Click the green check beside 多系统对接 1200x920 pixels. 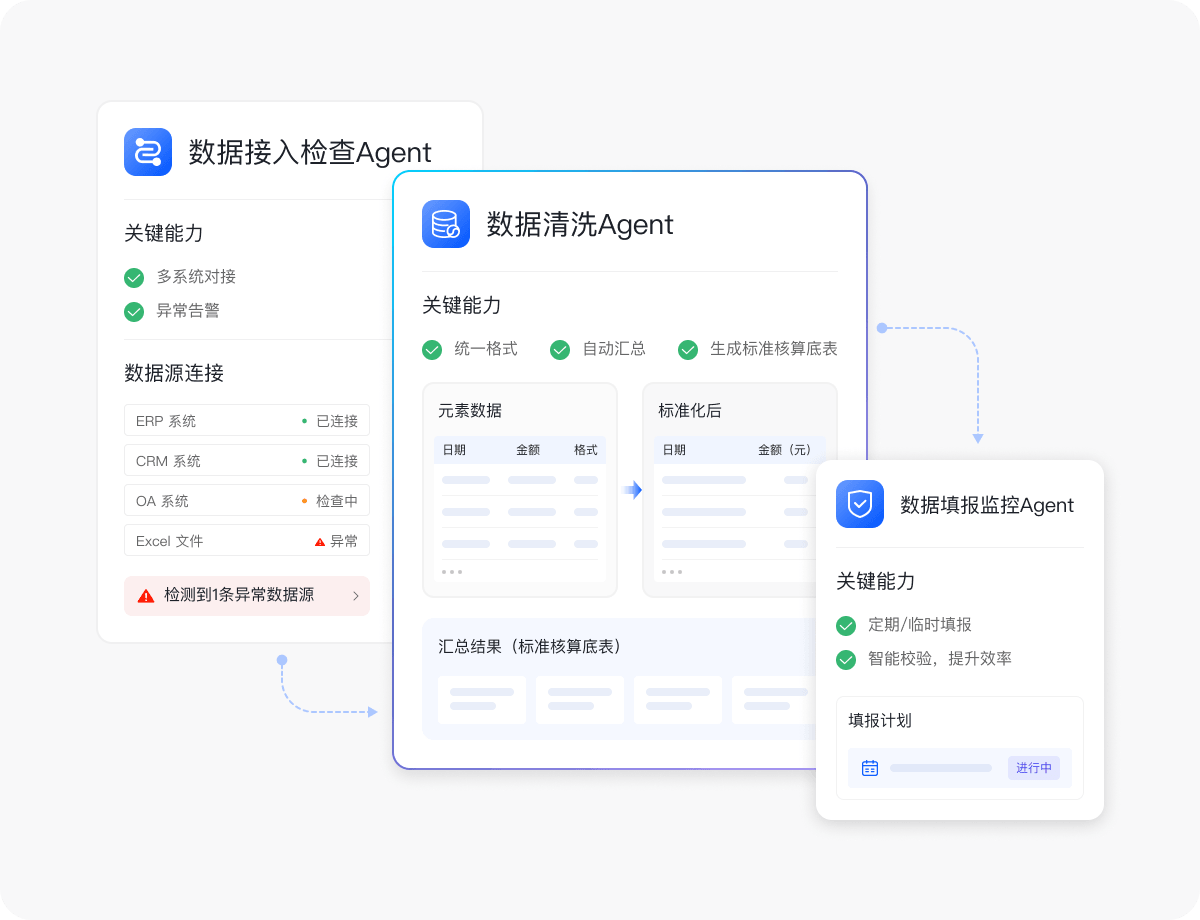[134, 277]
